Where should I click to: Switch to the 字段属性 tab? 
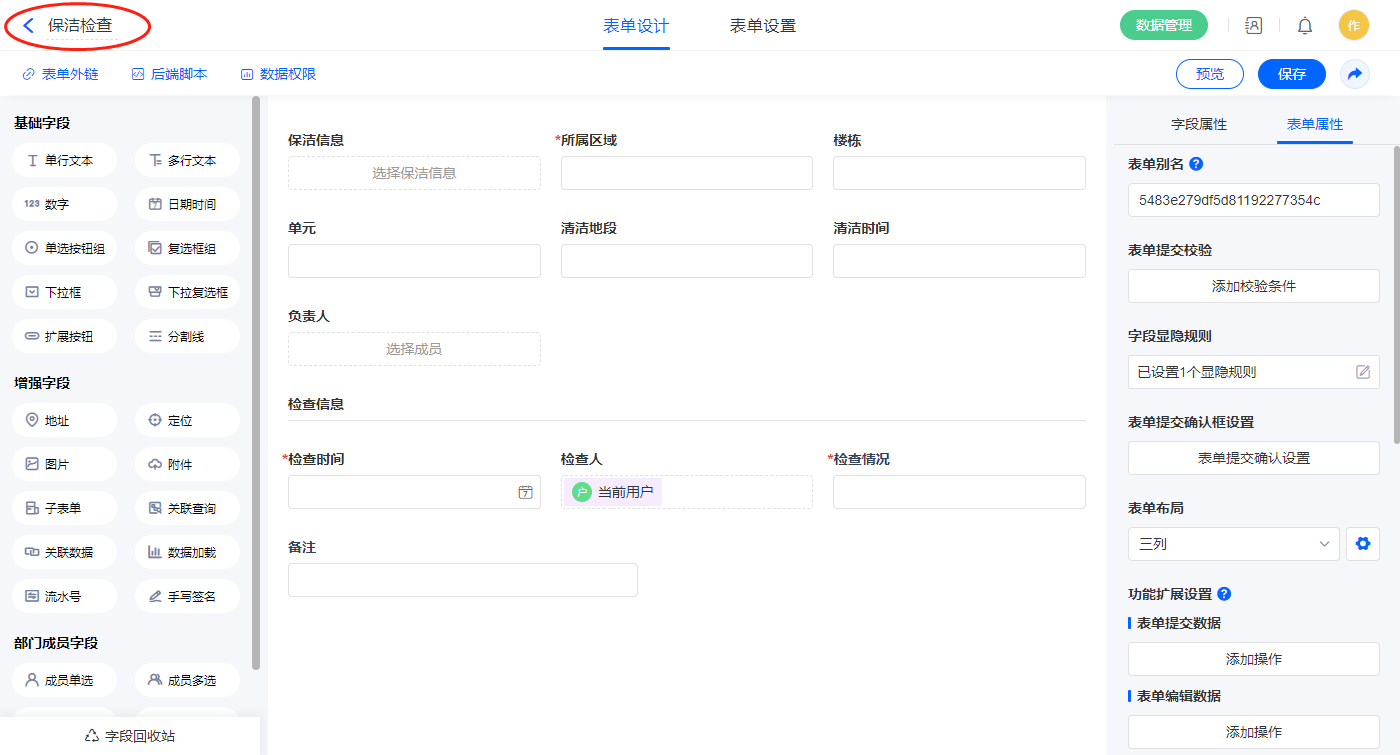[x=1198, y=124]
